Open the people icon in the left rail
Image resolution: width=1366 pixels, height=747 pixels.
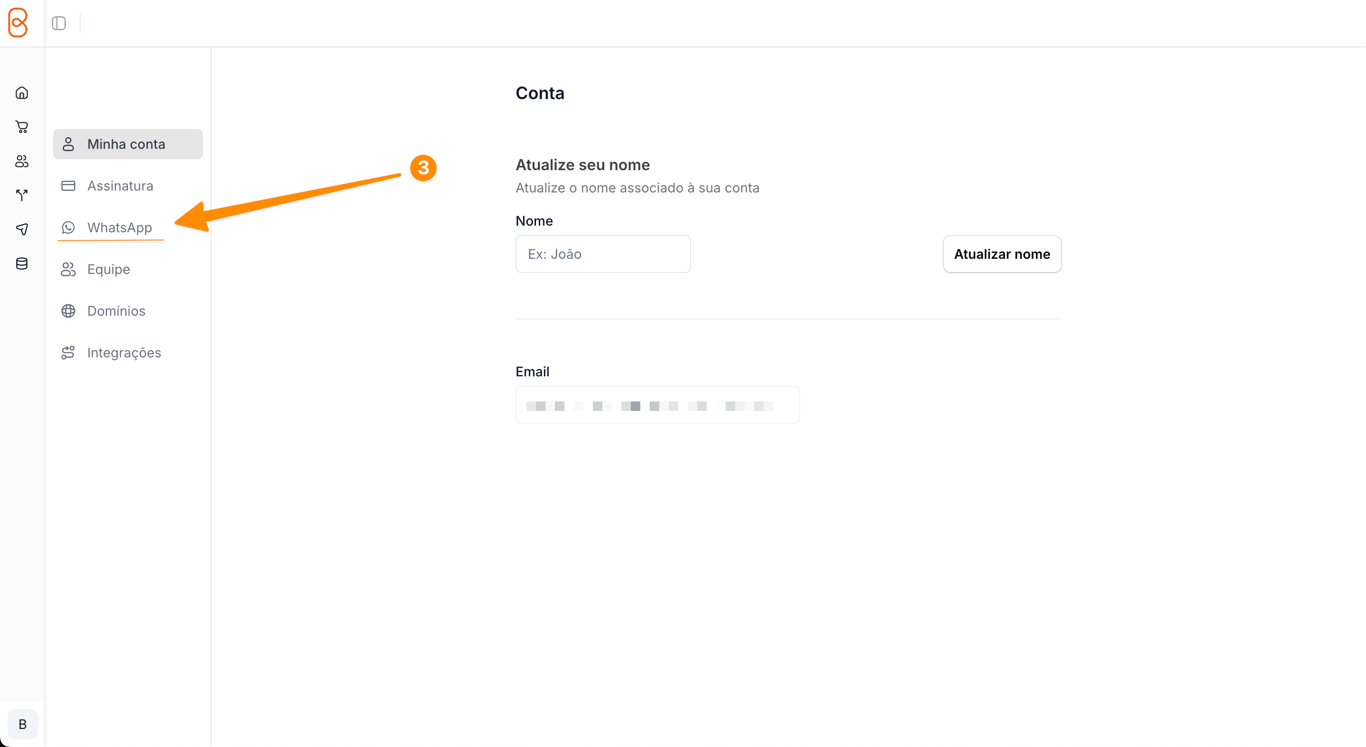coord(22,161)
